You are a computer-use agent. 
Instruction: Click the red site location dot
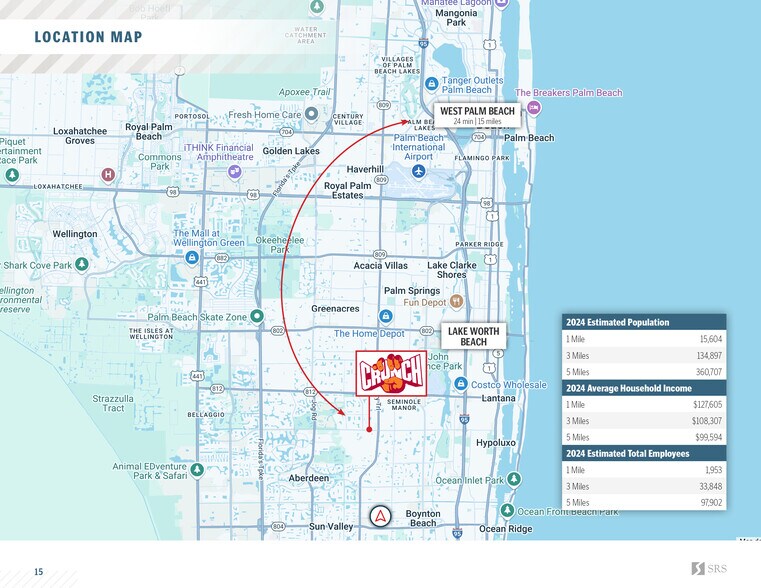[369, 429]
